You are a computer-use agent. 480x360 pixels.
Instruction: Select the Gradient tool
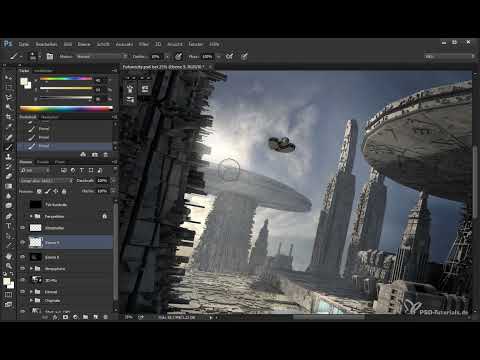pyautogui.click(x=9, y=186)
